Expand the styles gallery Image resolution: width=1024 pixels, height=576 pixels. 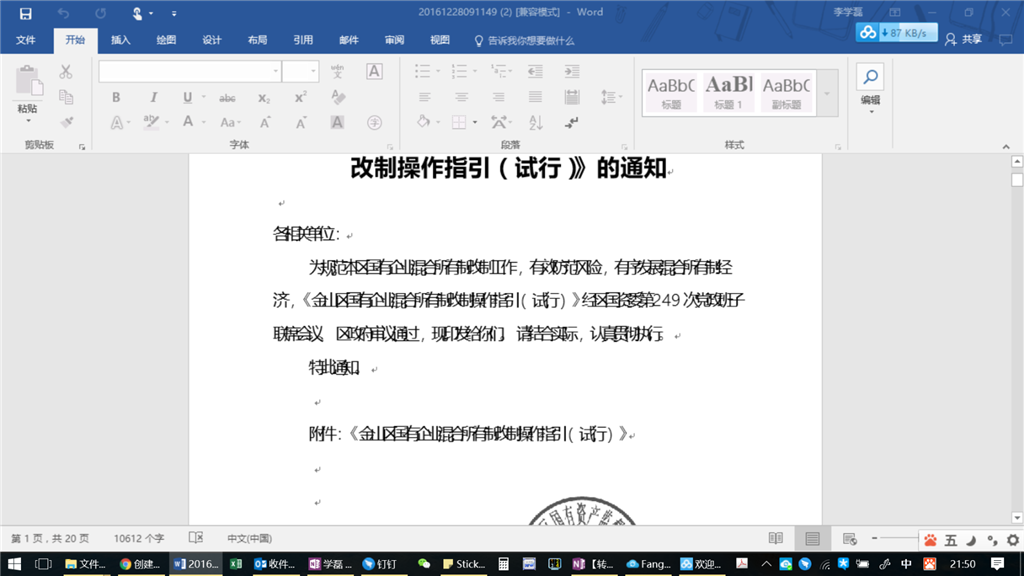tap(827, 93)
